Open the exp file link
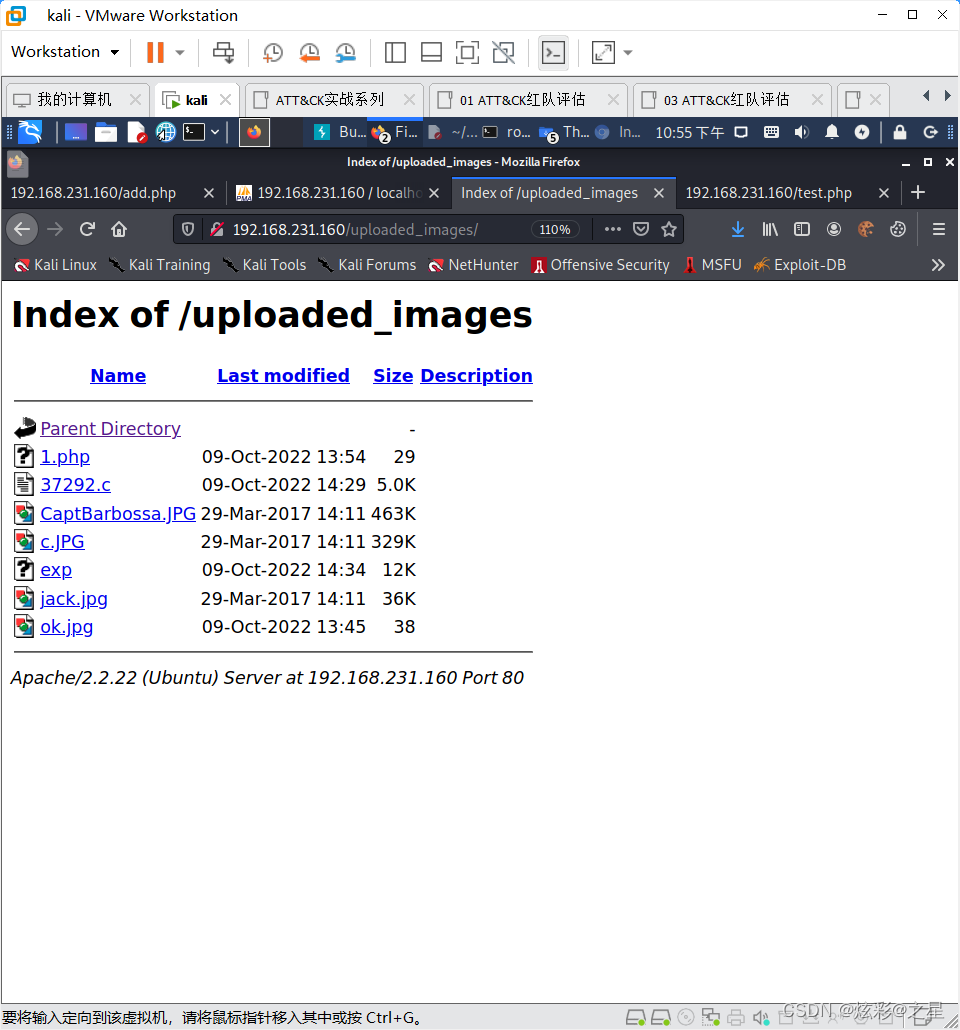The height and width of the screenshot is (1030, 960). coord(56,570)
